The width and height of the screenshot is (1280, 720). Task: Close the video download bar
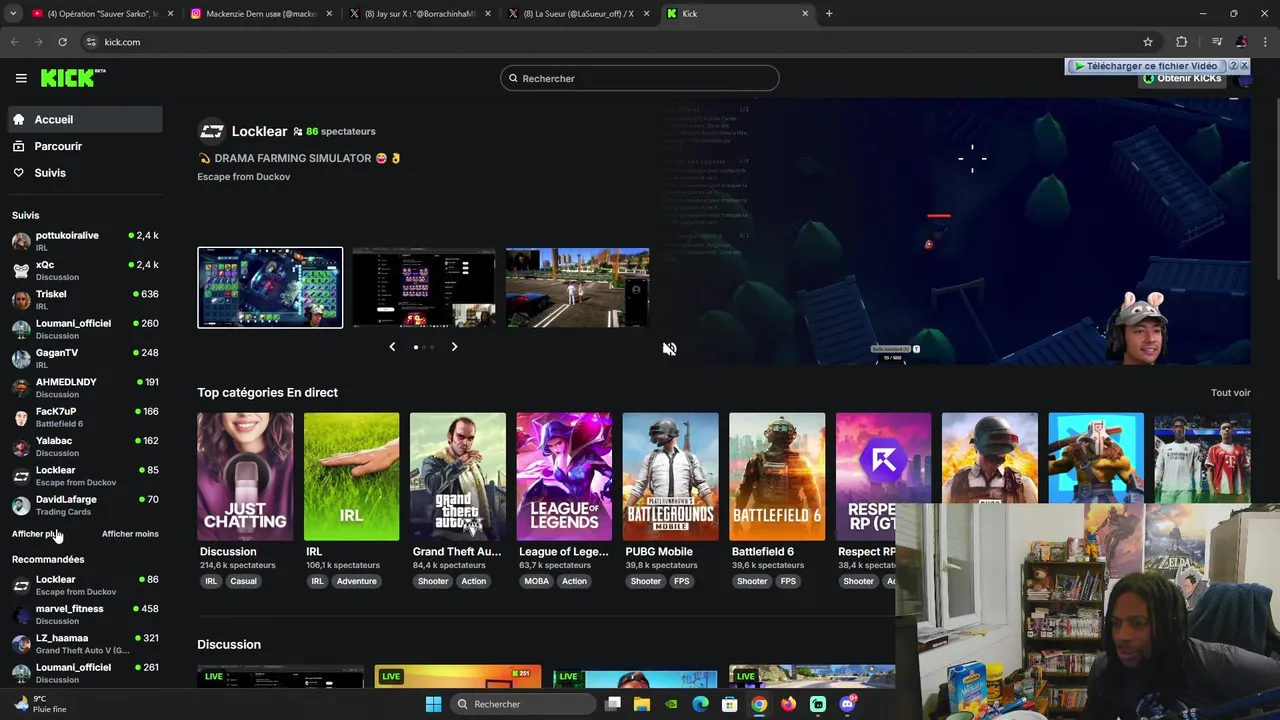click(1244, 66)
